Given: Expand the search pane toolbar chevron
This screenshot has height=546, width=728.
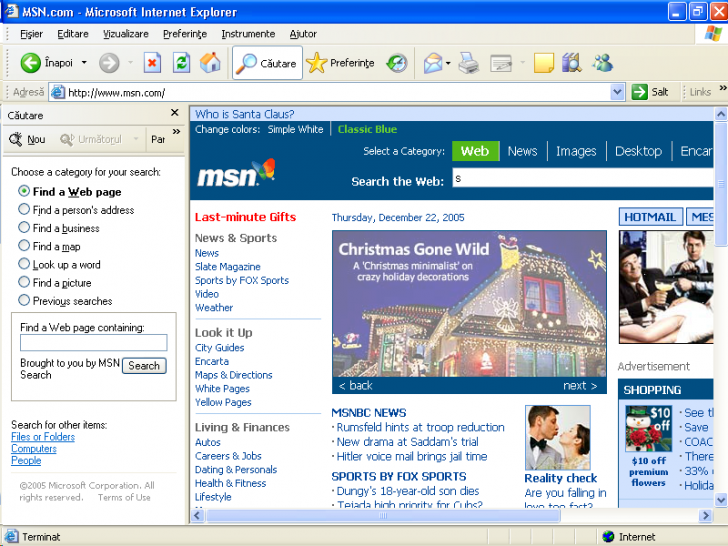Looking at the screenshot, I should click(176, 132).
